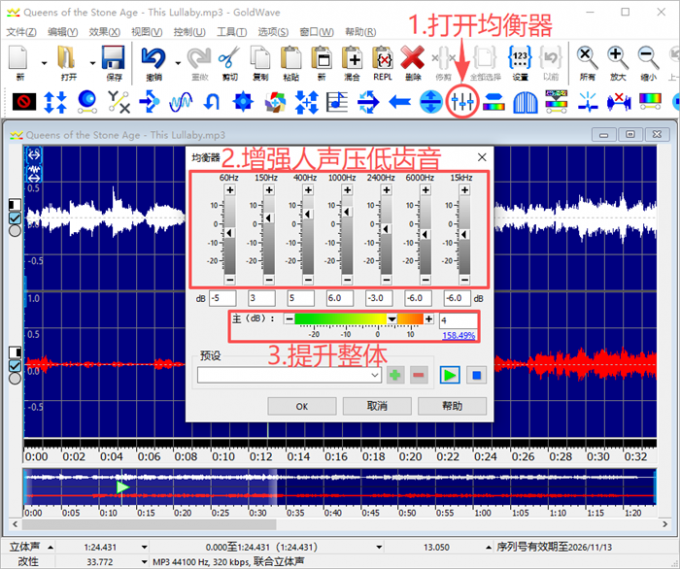Click the blue arch filter icon
The height and width of the screenshot is (569, 680).
[x=525, y=102]
